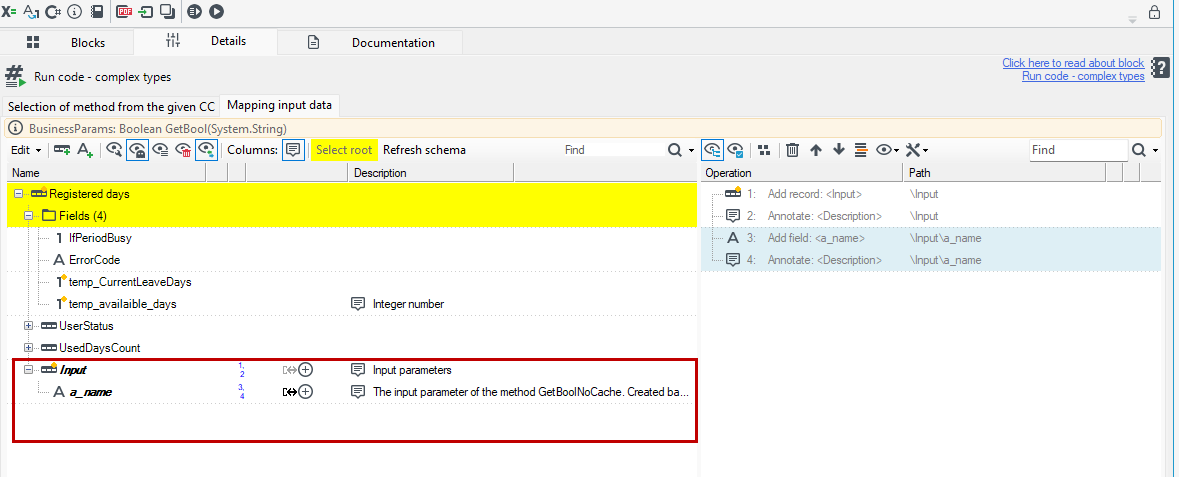Click the Refresh schema button

click(x=425, y=150)
